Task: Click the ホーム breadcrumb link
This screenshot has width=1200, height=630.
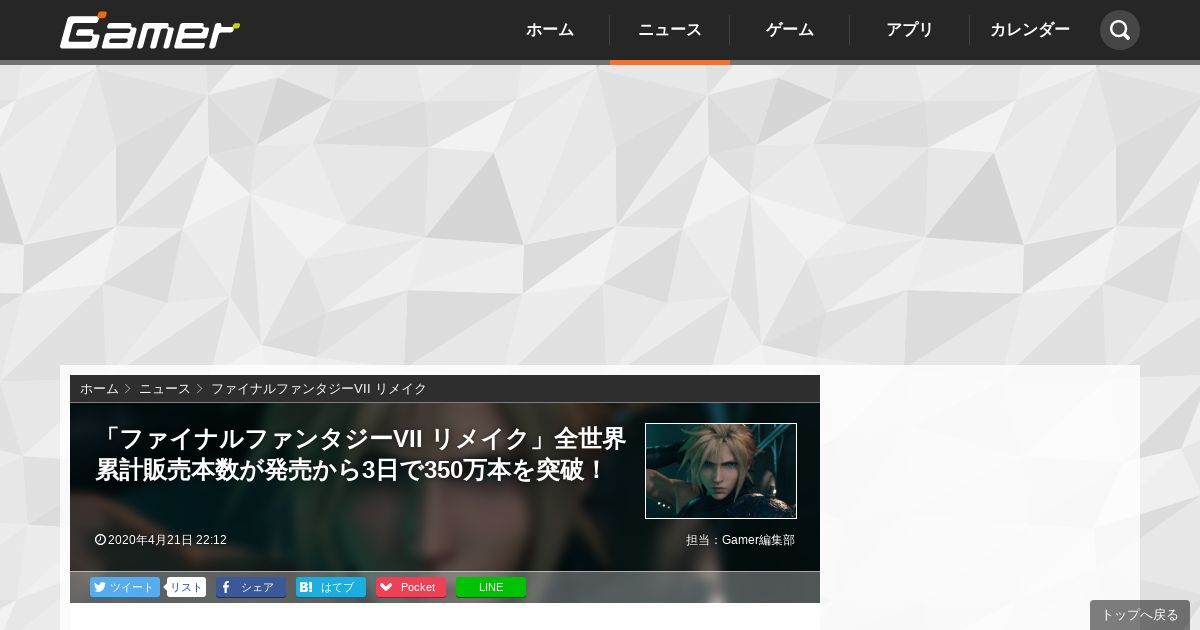Action: pos(99,388)
